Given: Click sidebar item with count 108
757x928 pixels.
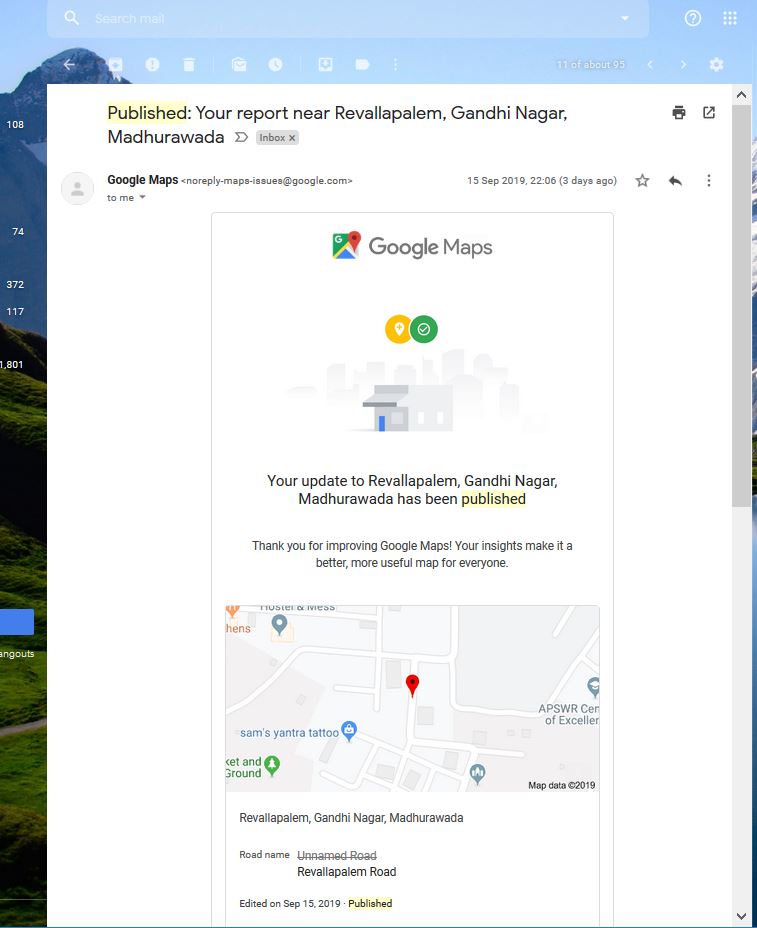Looking at the screenshot, I should coord(15,124).
